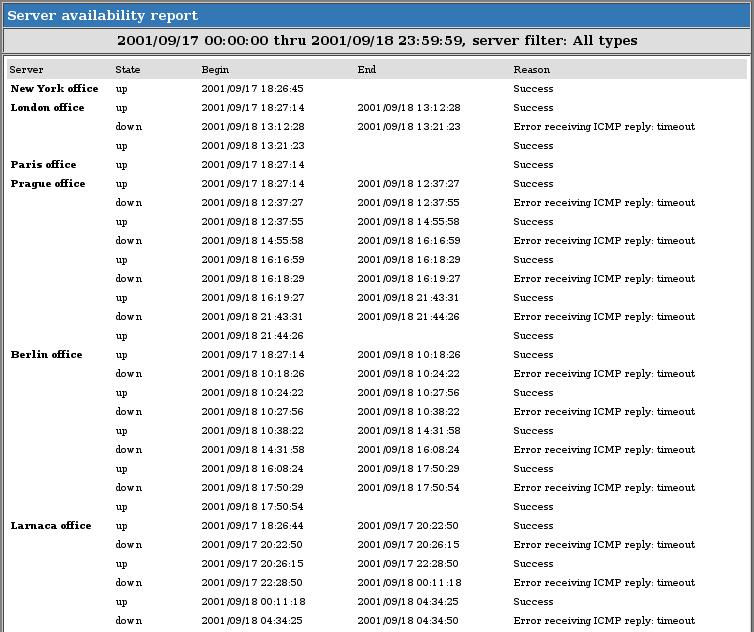Select the Prague office server name
The width and height of the screenshot is (754, 632).
(x=48, y=184)
